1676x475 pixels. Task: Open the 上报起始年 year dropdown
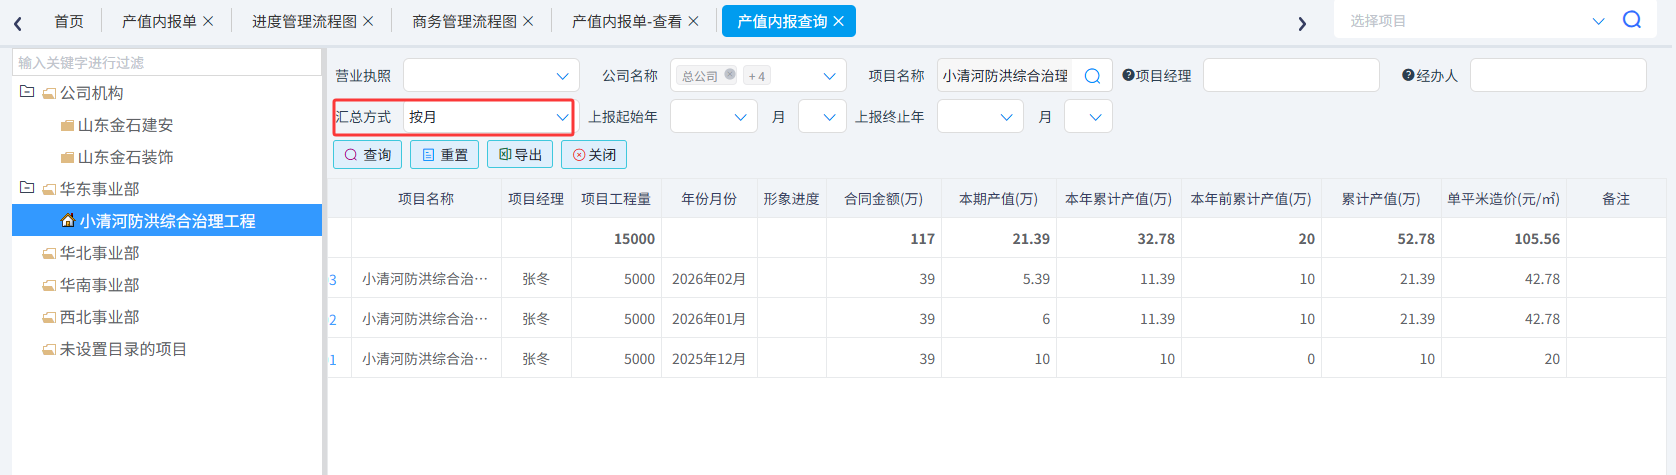point(714,117)
